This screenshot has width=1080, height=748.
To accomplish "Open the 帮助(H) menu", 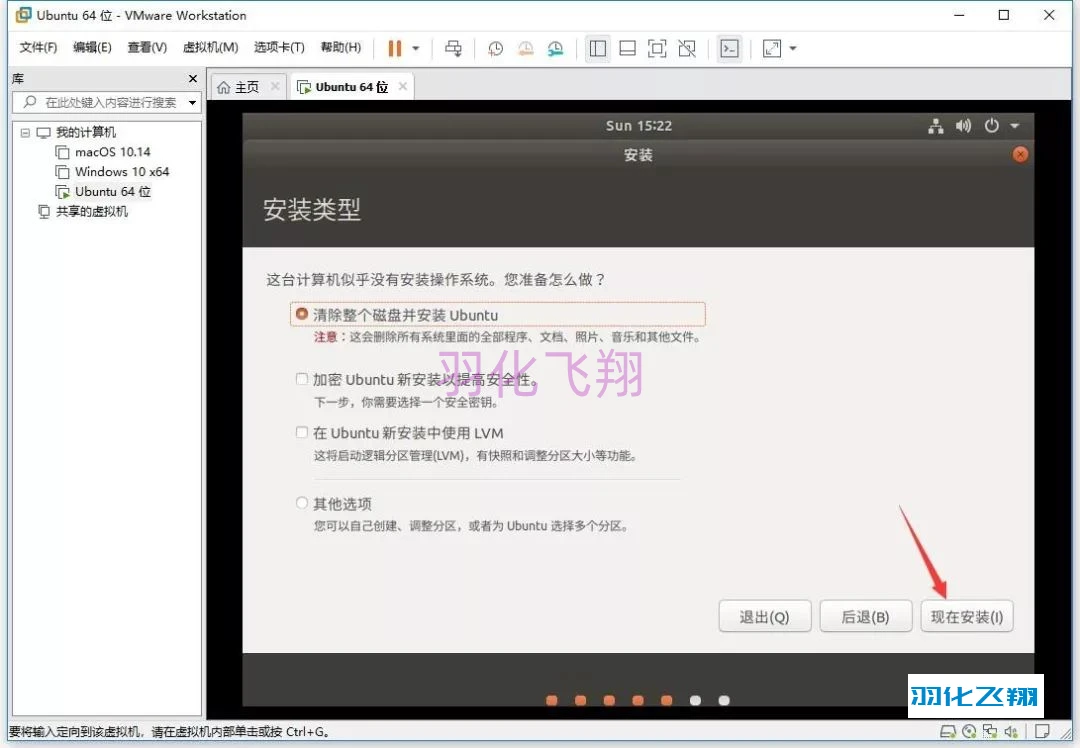I will tap(341, 47).
